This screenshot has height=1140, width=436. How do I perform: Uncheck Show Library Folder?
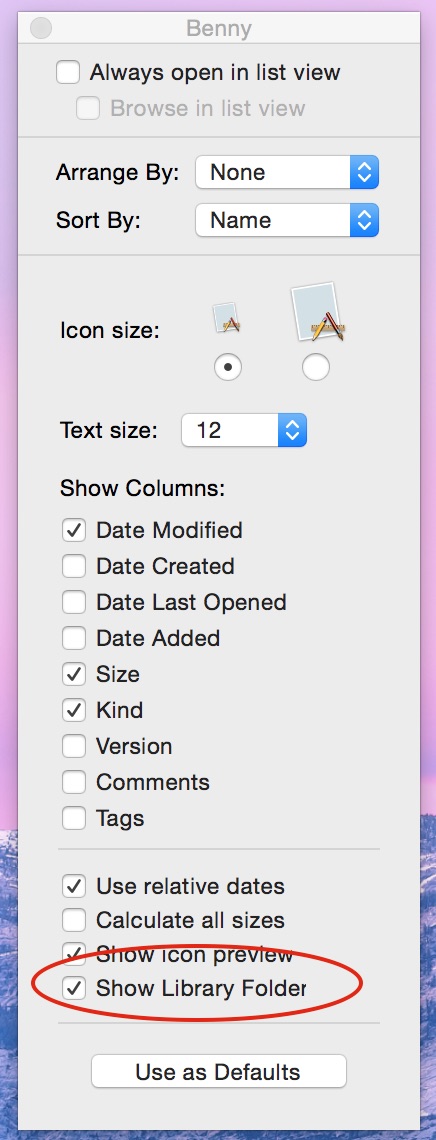[73, 988]
